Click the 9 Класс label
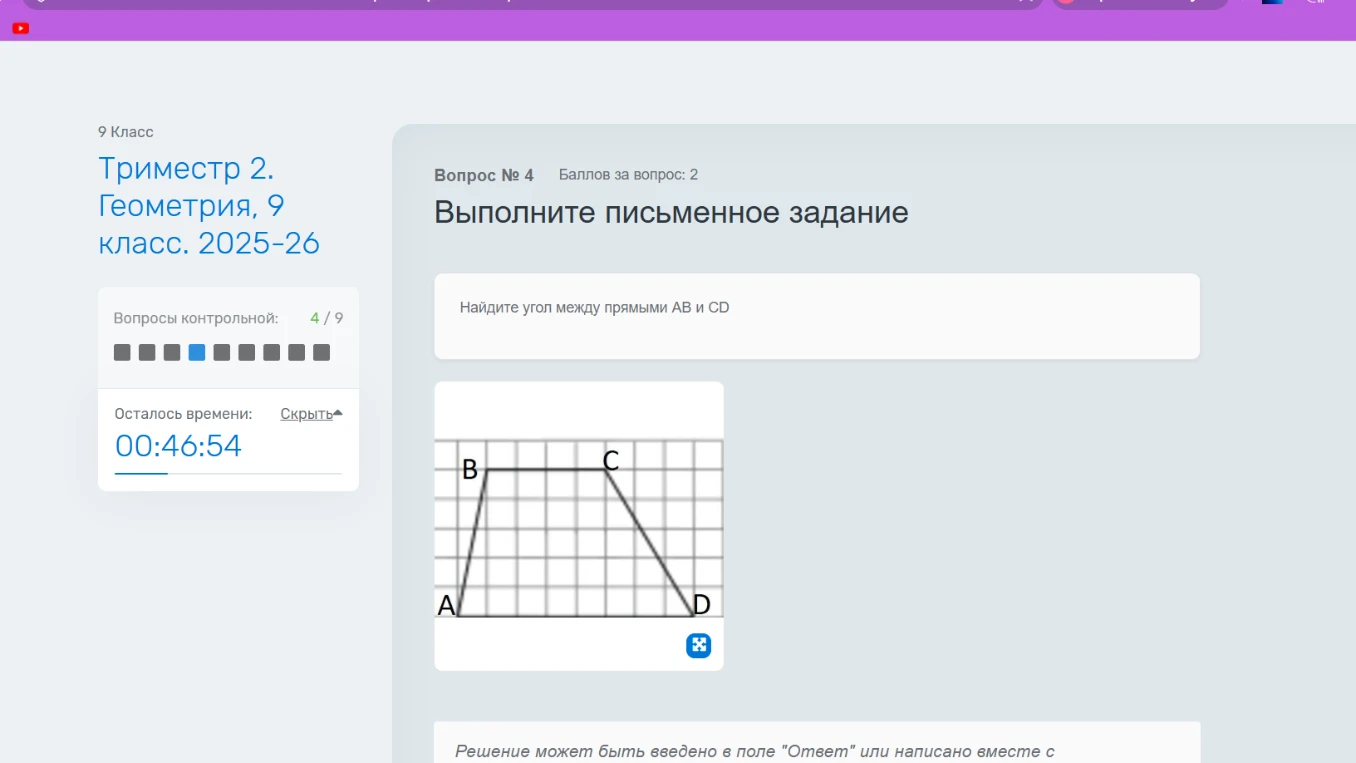 tap(126, 132)
